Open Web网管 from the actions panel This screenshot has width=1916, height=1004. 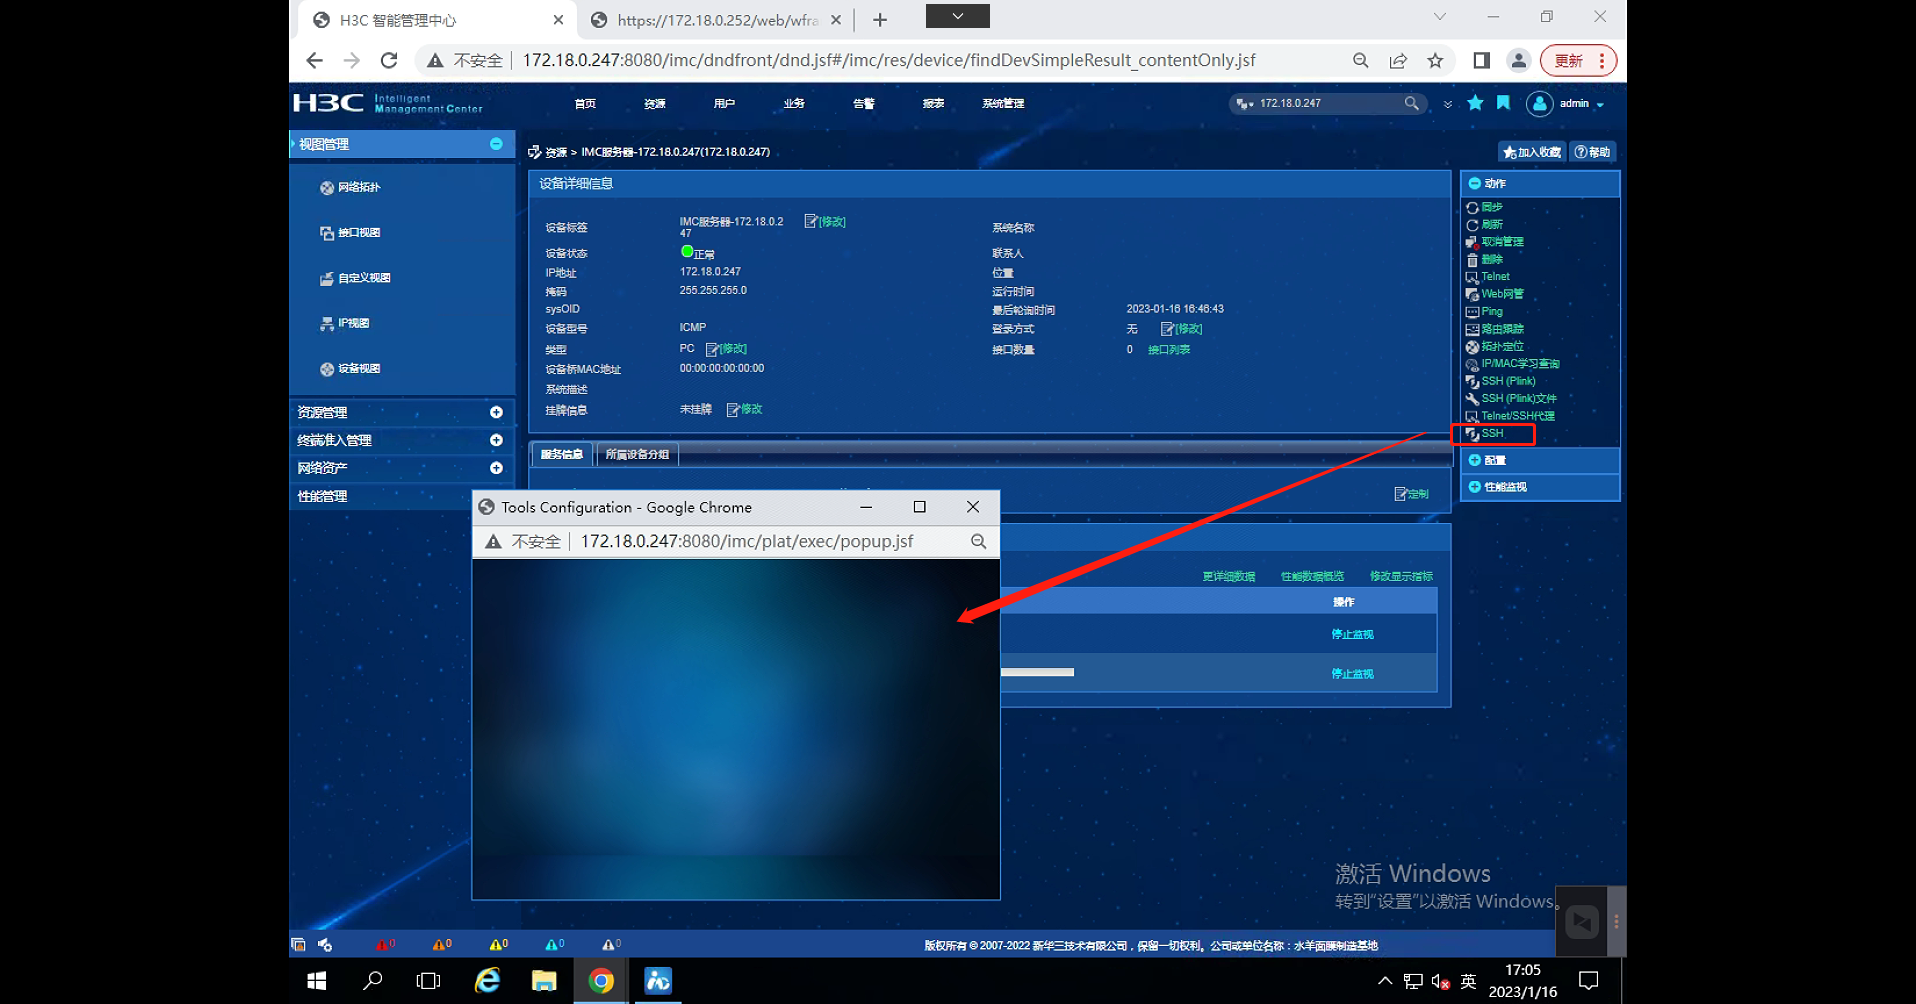[1502, 294]
